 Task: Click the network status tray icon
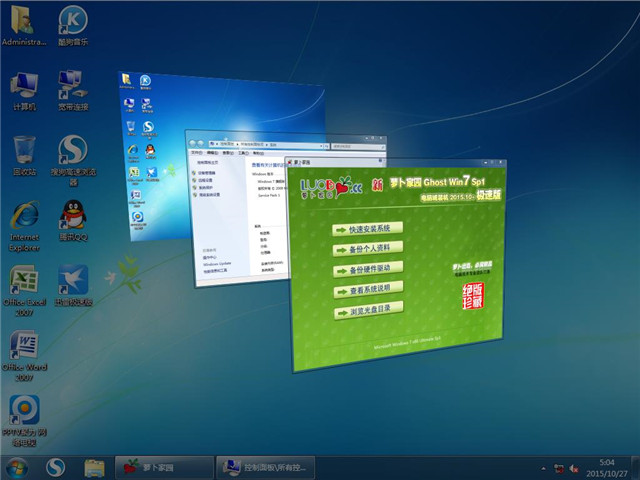pyautogui.click(x=559, y=469)
